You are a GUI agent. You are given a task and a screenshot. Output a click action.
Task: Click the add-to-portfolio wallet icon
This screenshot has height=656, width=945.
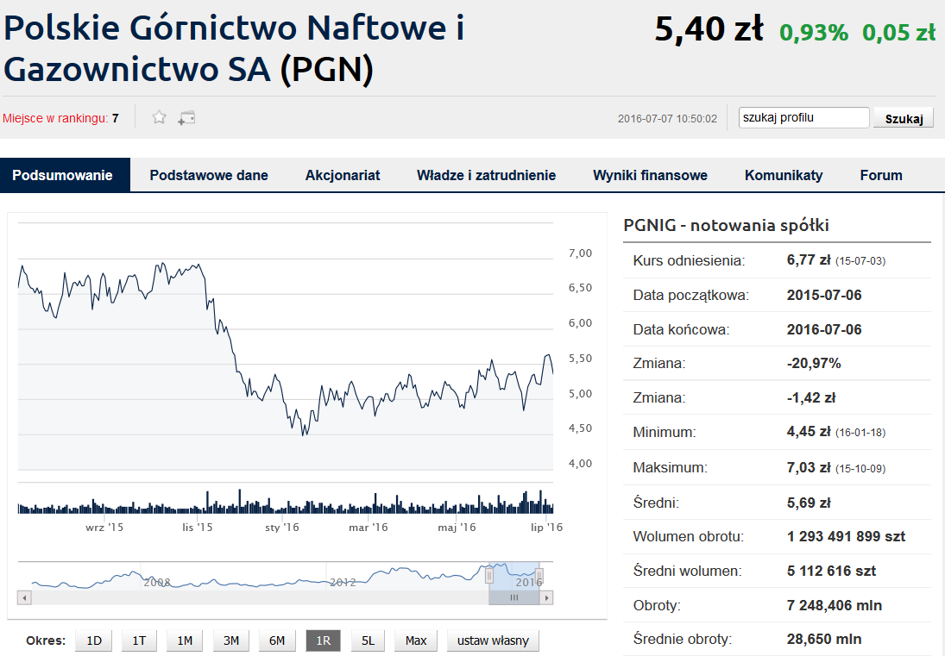tap(186, 118)
